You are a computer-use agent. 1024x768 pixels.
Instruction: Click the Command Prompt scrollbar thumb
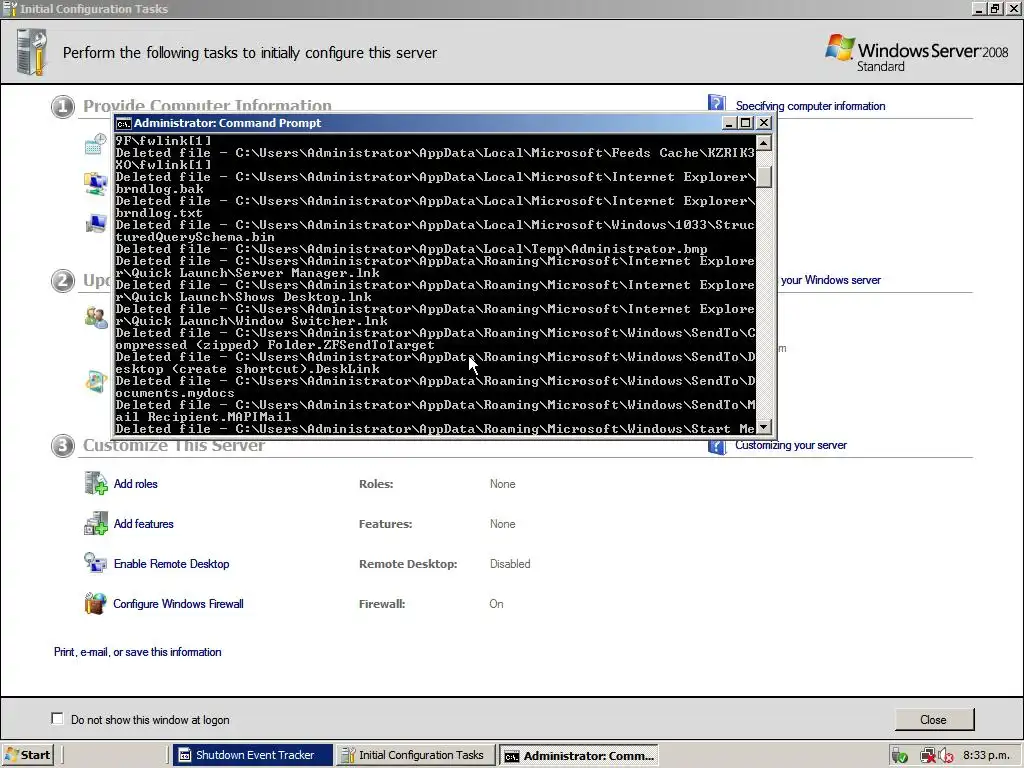pos(763,176)
